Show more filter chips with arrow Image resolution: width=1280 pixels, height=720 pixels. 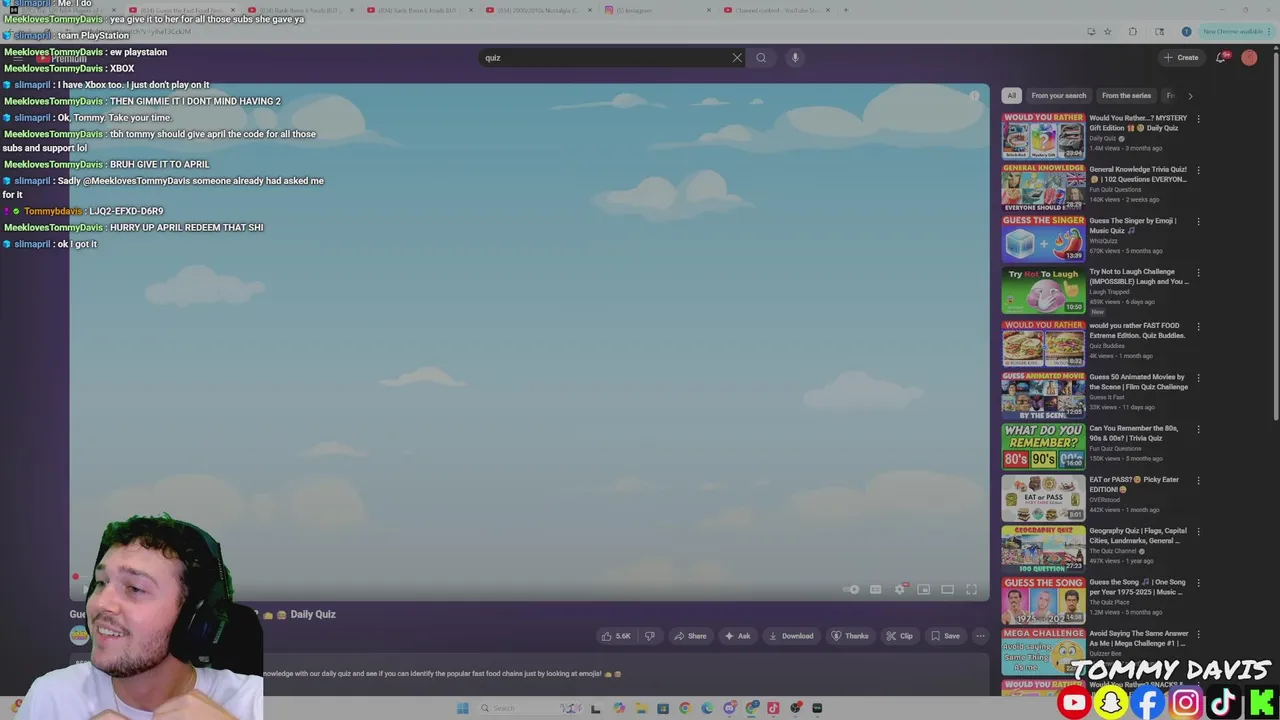click(x=1190, y=96)
